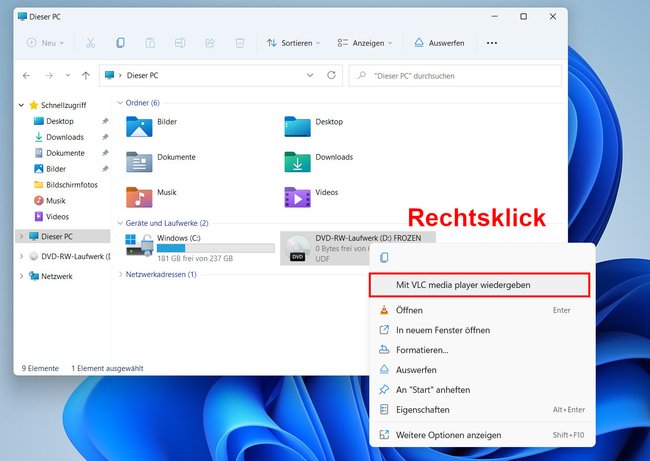Open the Anzeigen dropdown
Image resolution: width=650 pixels, height=461 pixels.
point(364,43)
